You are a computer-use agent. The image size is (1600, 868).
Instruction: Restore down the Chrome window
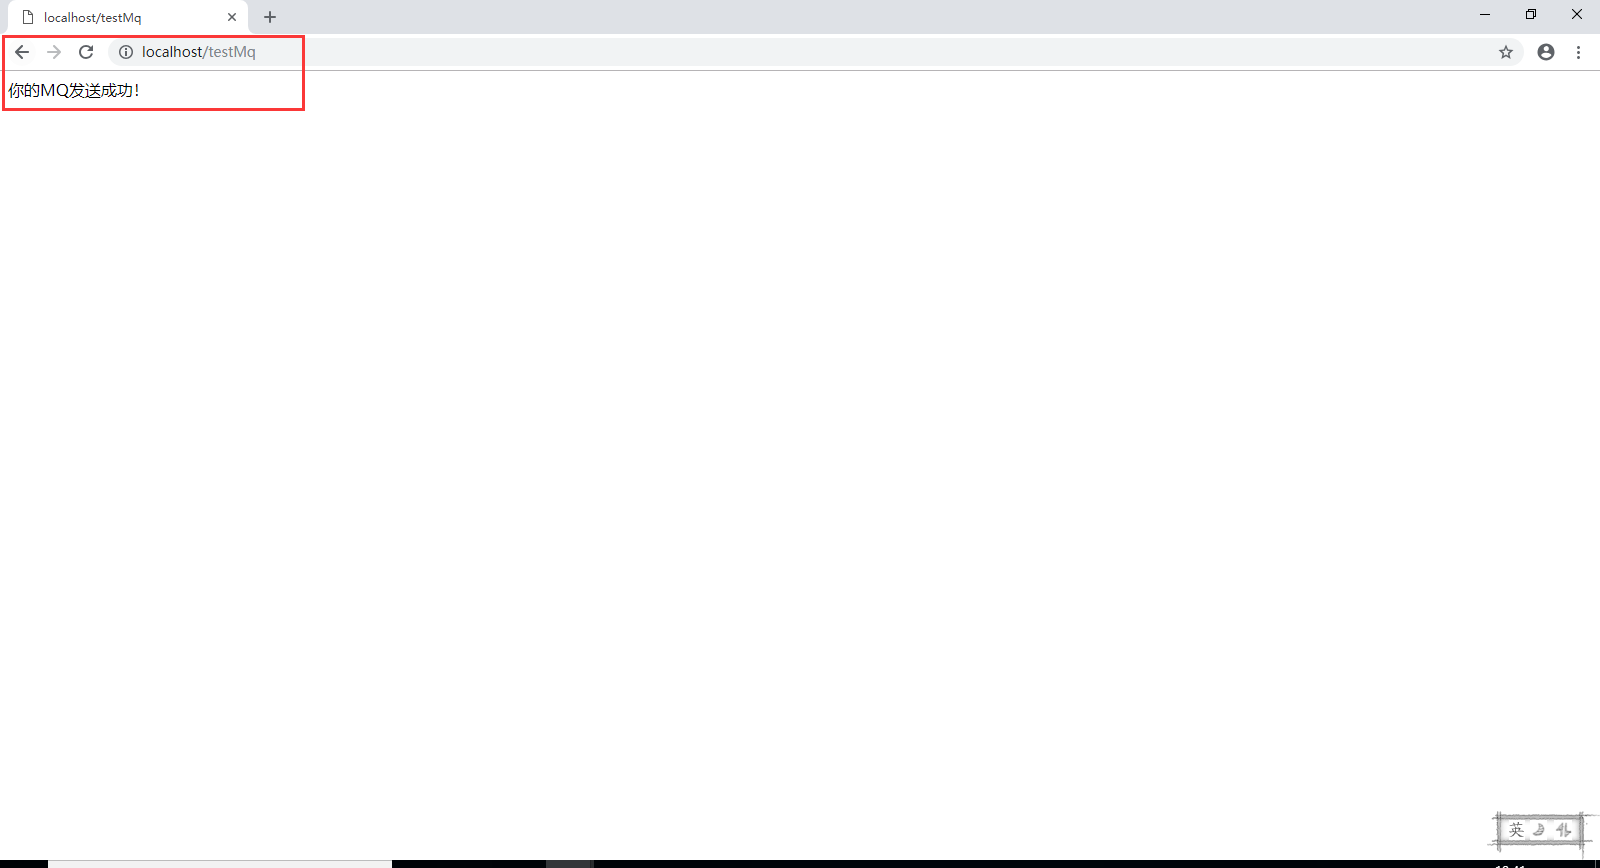coord(1531,14)
